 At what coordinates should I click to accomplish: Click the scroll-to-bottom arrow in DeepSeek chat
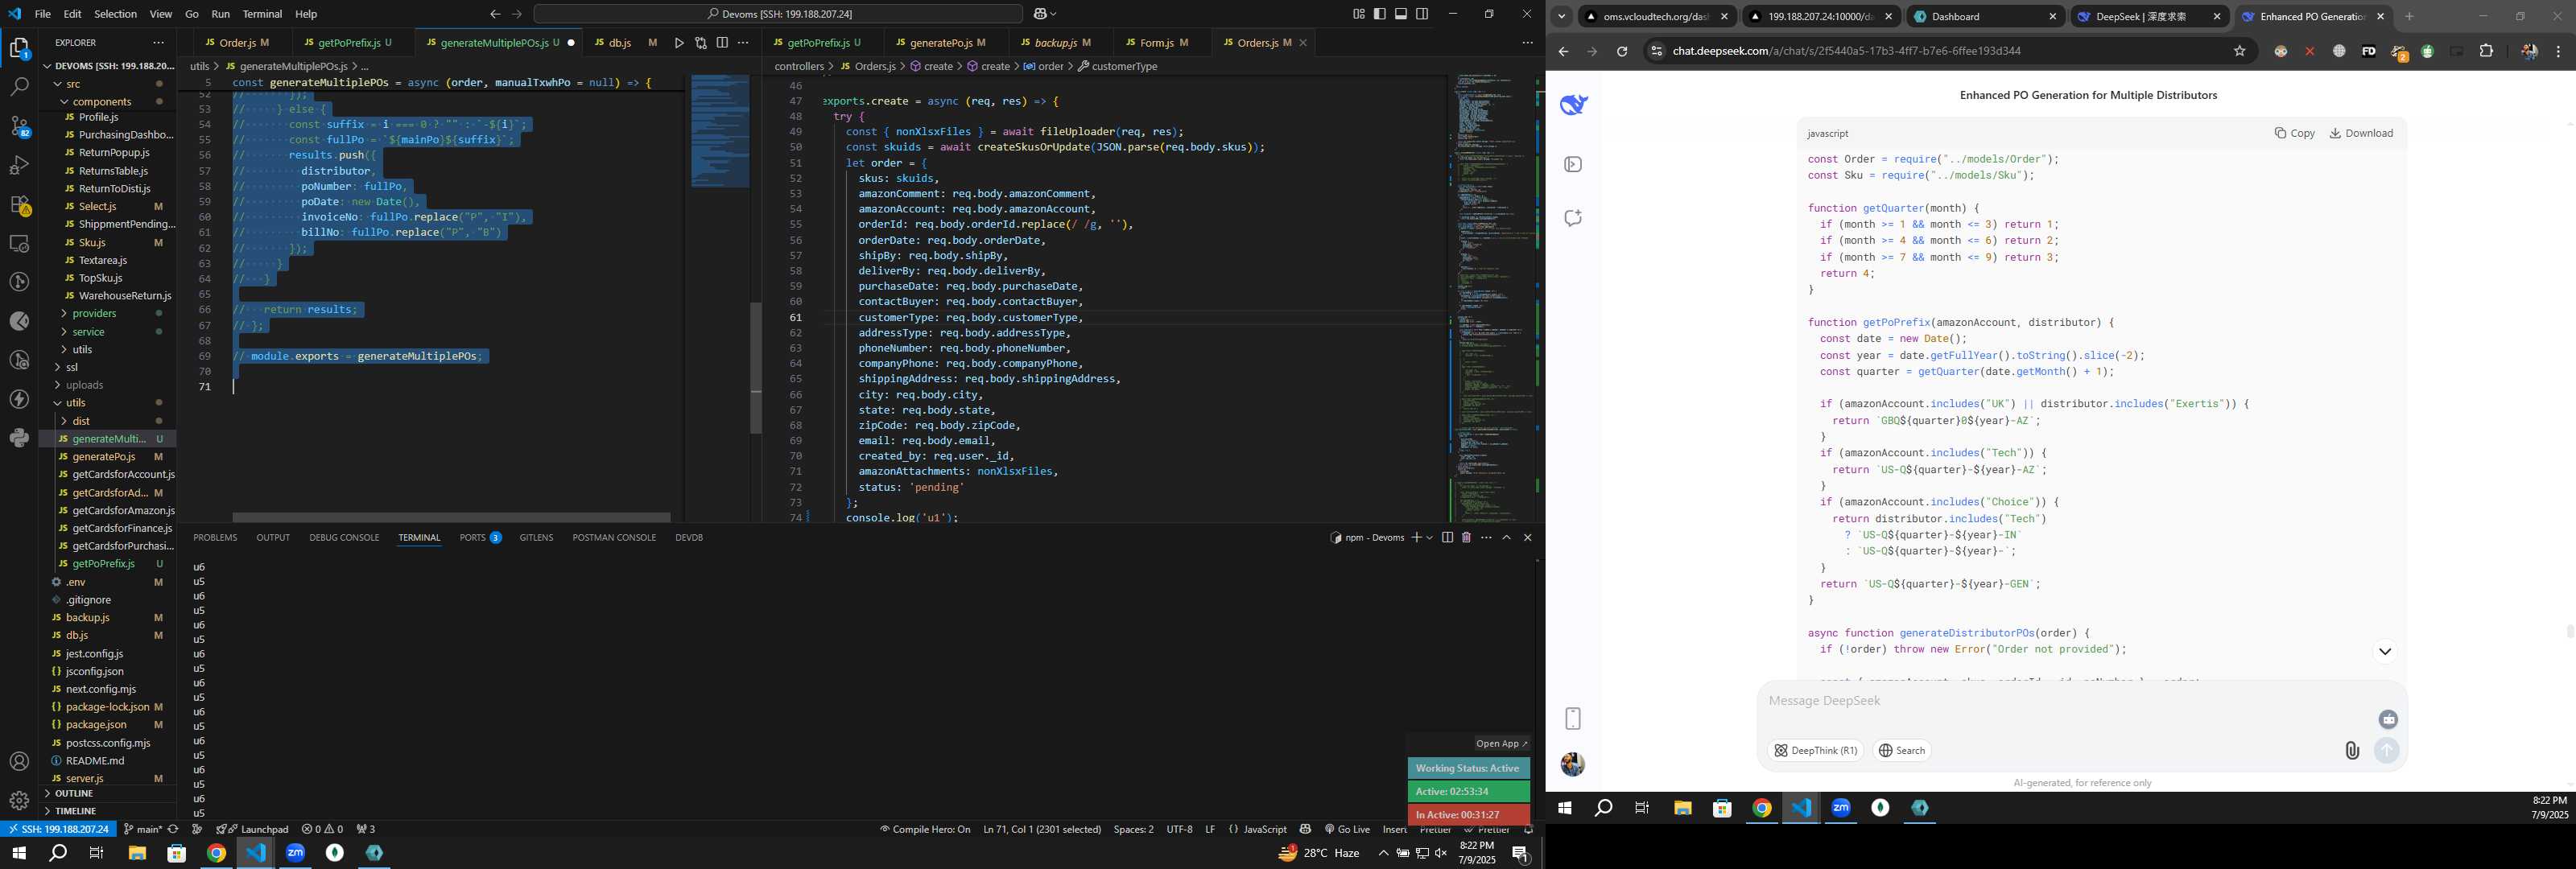(2385, 651)
